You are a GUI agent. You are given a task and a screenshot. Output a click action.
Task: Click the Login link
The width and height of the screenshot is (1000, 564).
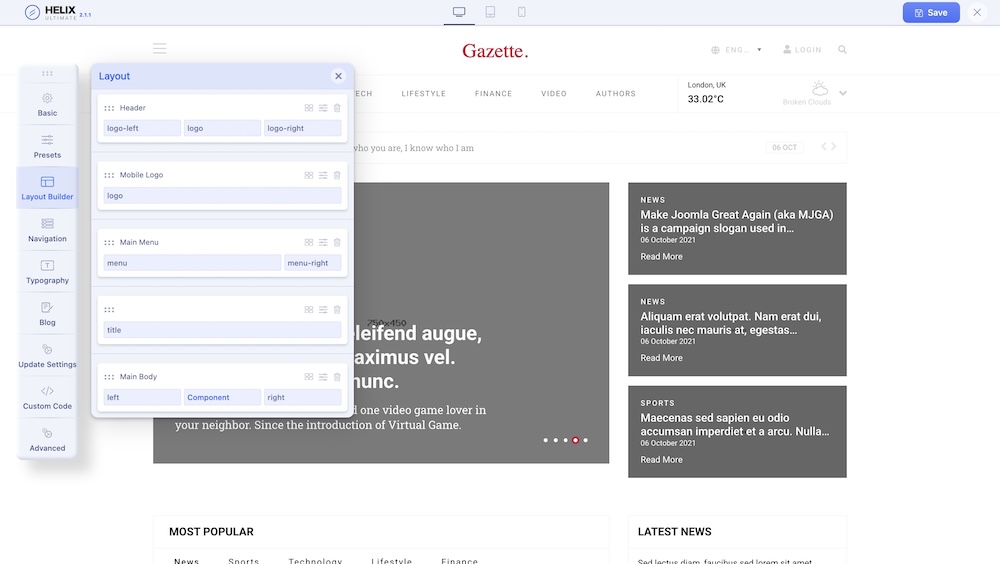(802, 49)
